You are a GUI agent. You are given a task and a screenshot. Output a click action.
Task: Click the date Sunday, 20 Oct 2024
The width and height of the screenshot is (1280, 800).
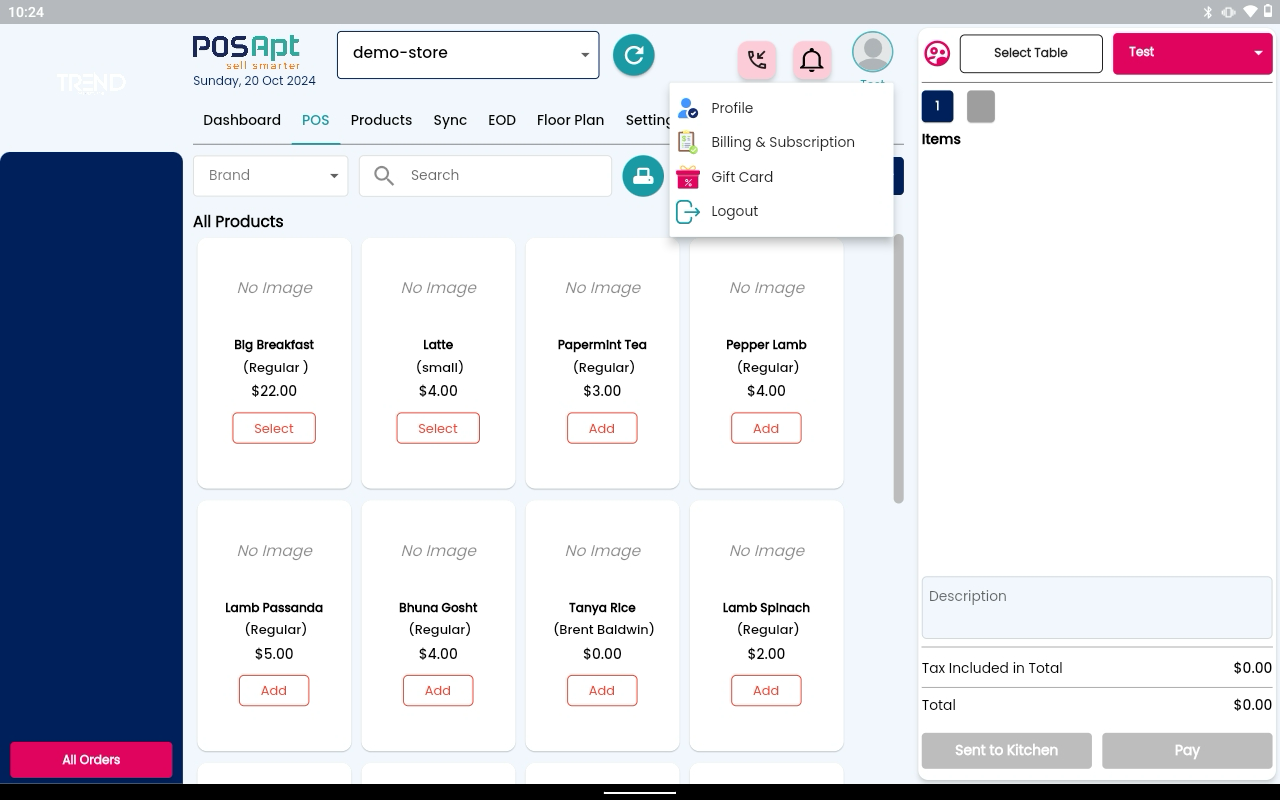point(254,81)
